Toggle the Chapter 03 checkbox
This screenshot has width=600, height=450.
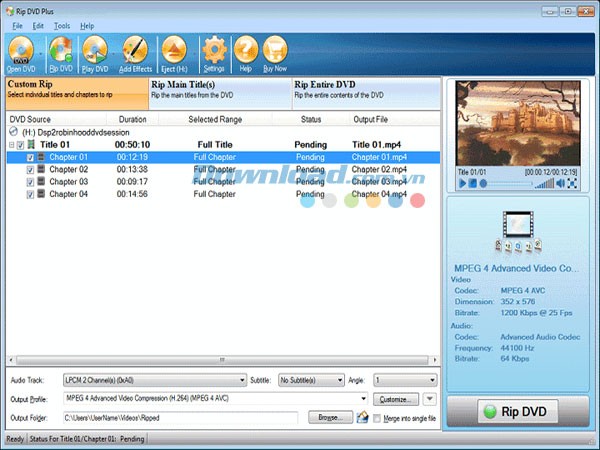(30, 182)
